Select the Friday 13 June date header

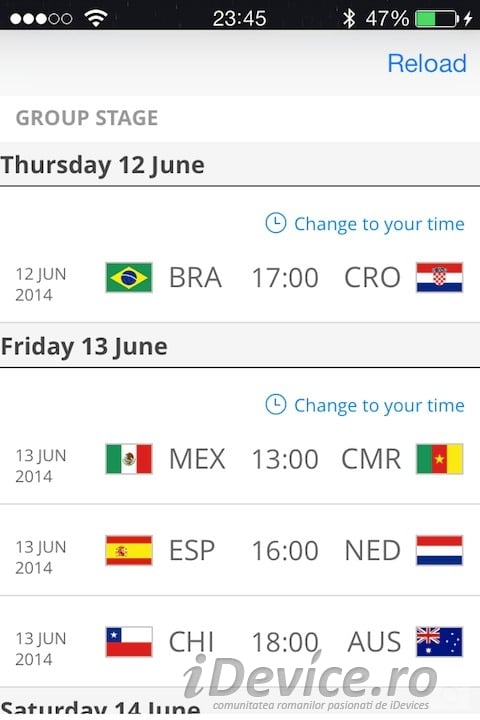240,346
